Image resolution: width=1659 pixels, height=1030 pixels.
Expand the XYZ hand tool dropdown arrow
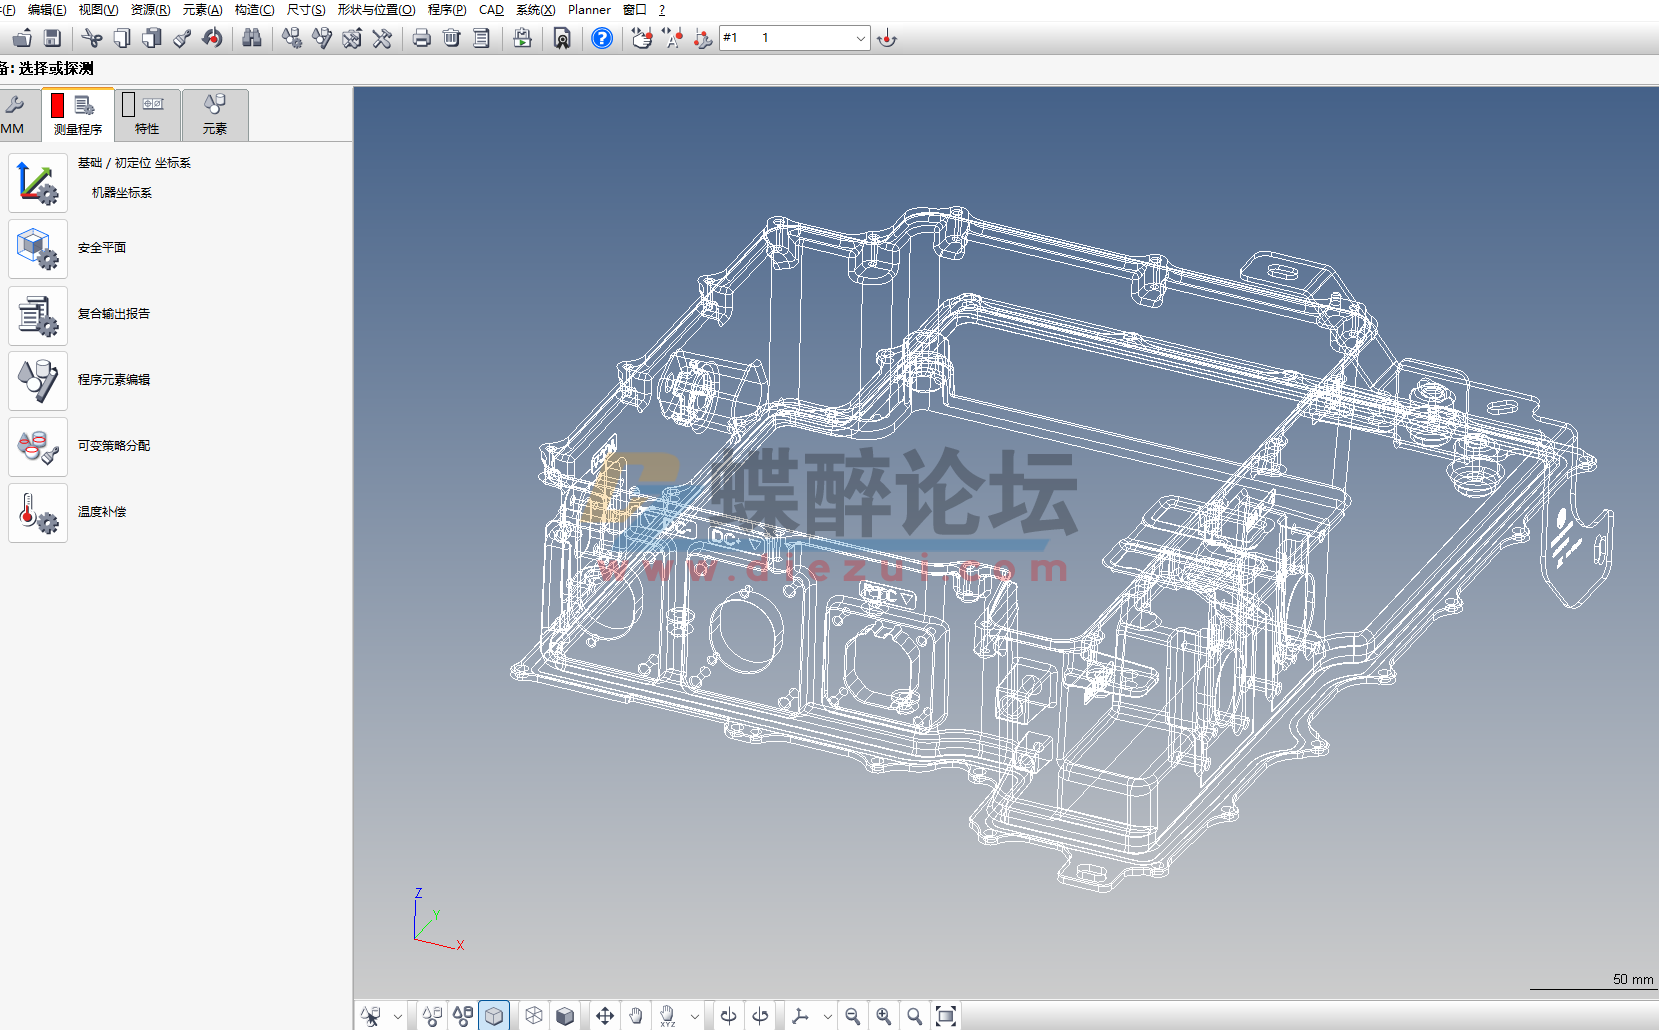pyautogui.click(x=694, y=1015)
